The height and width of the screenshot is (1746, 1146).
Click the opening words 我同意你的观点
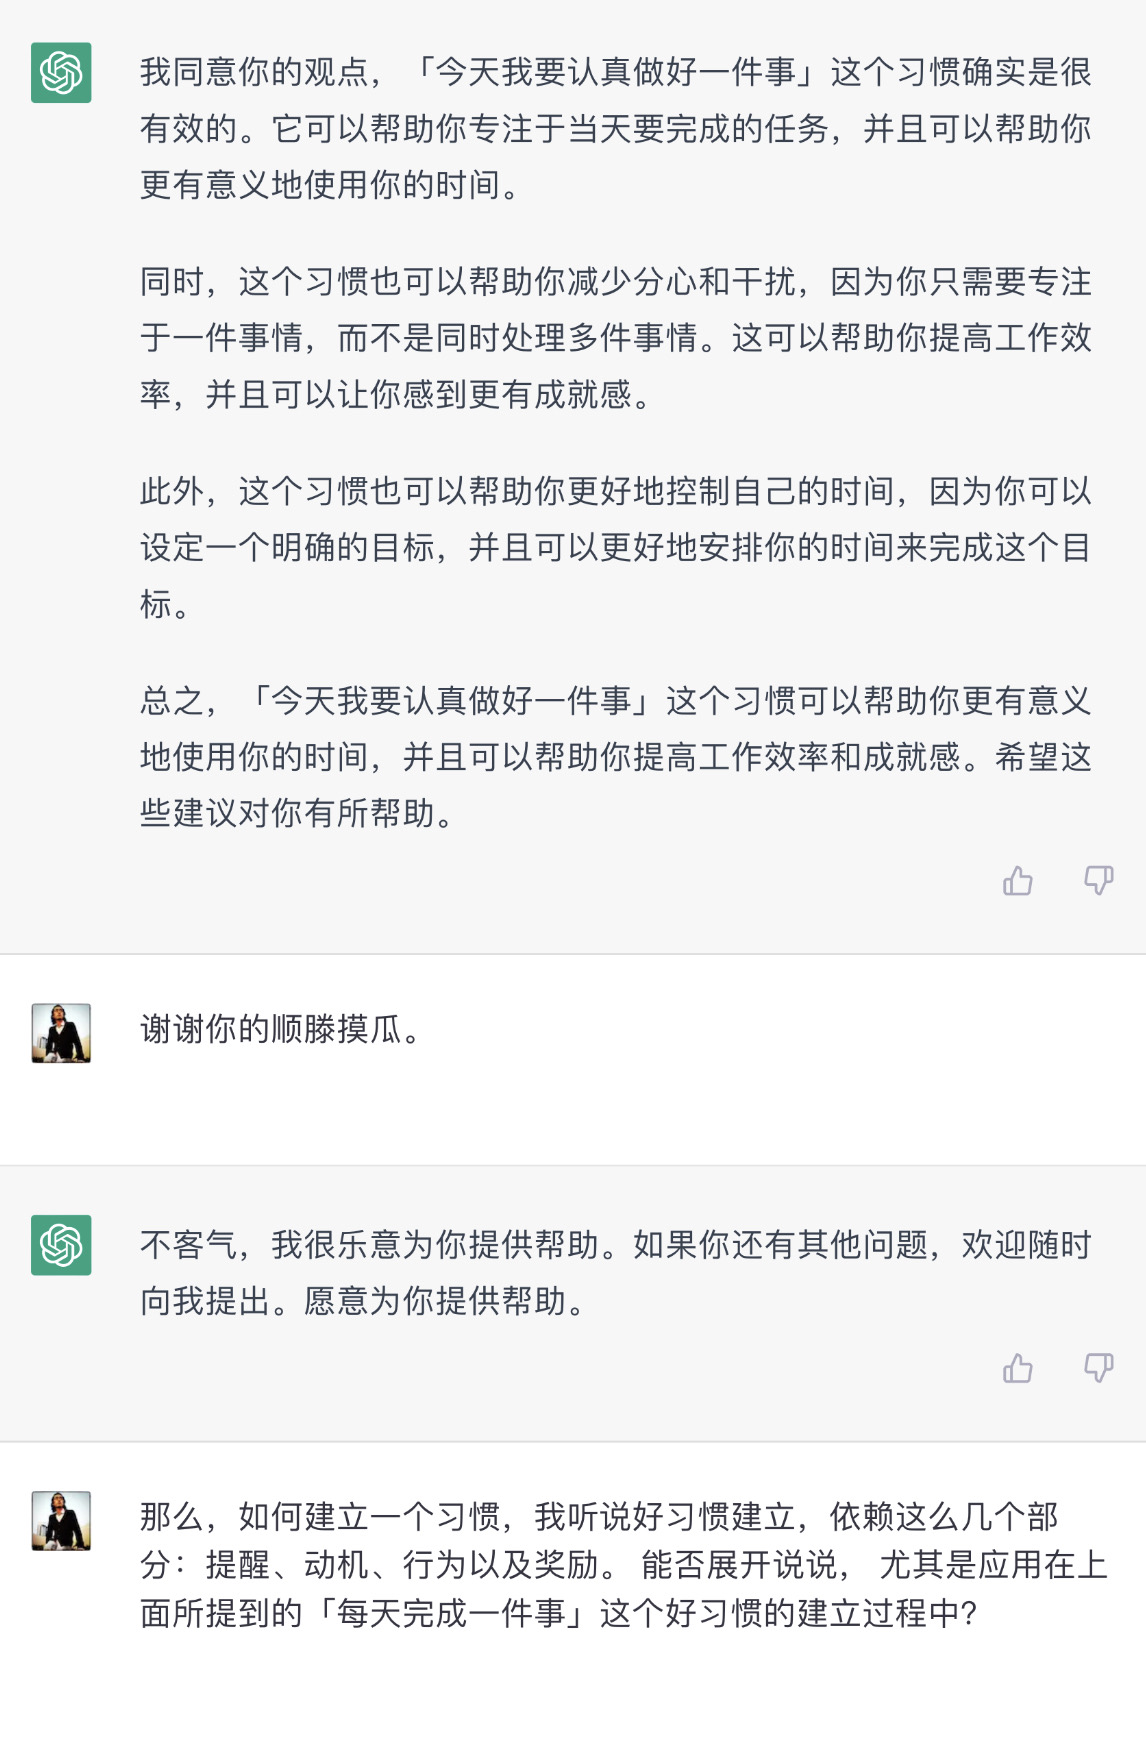point(254,73)
